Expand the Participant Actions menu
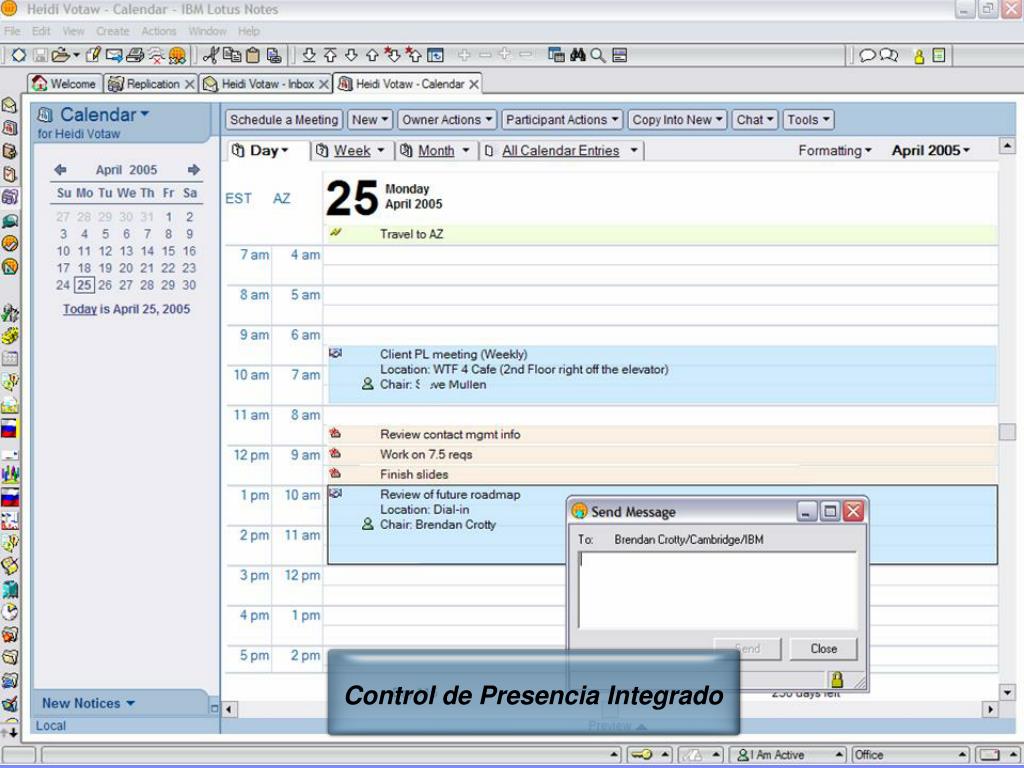The image size is (1024, 768). [562, 120]
